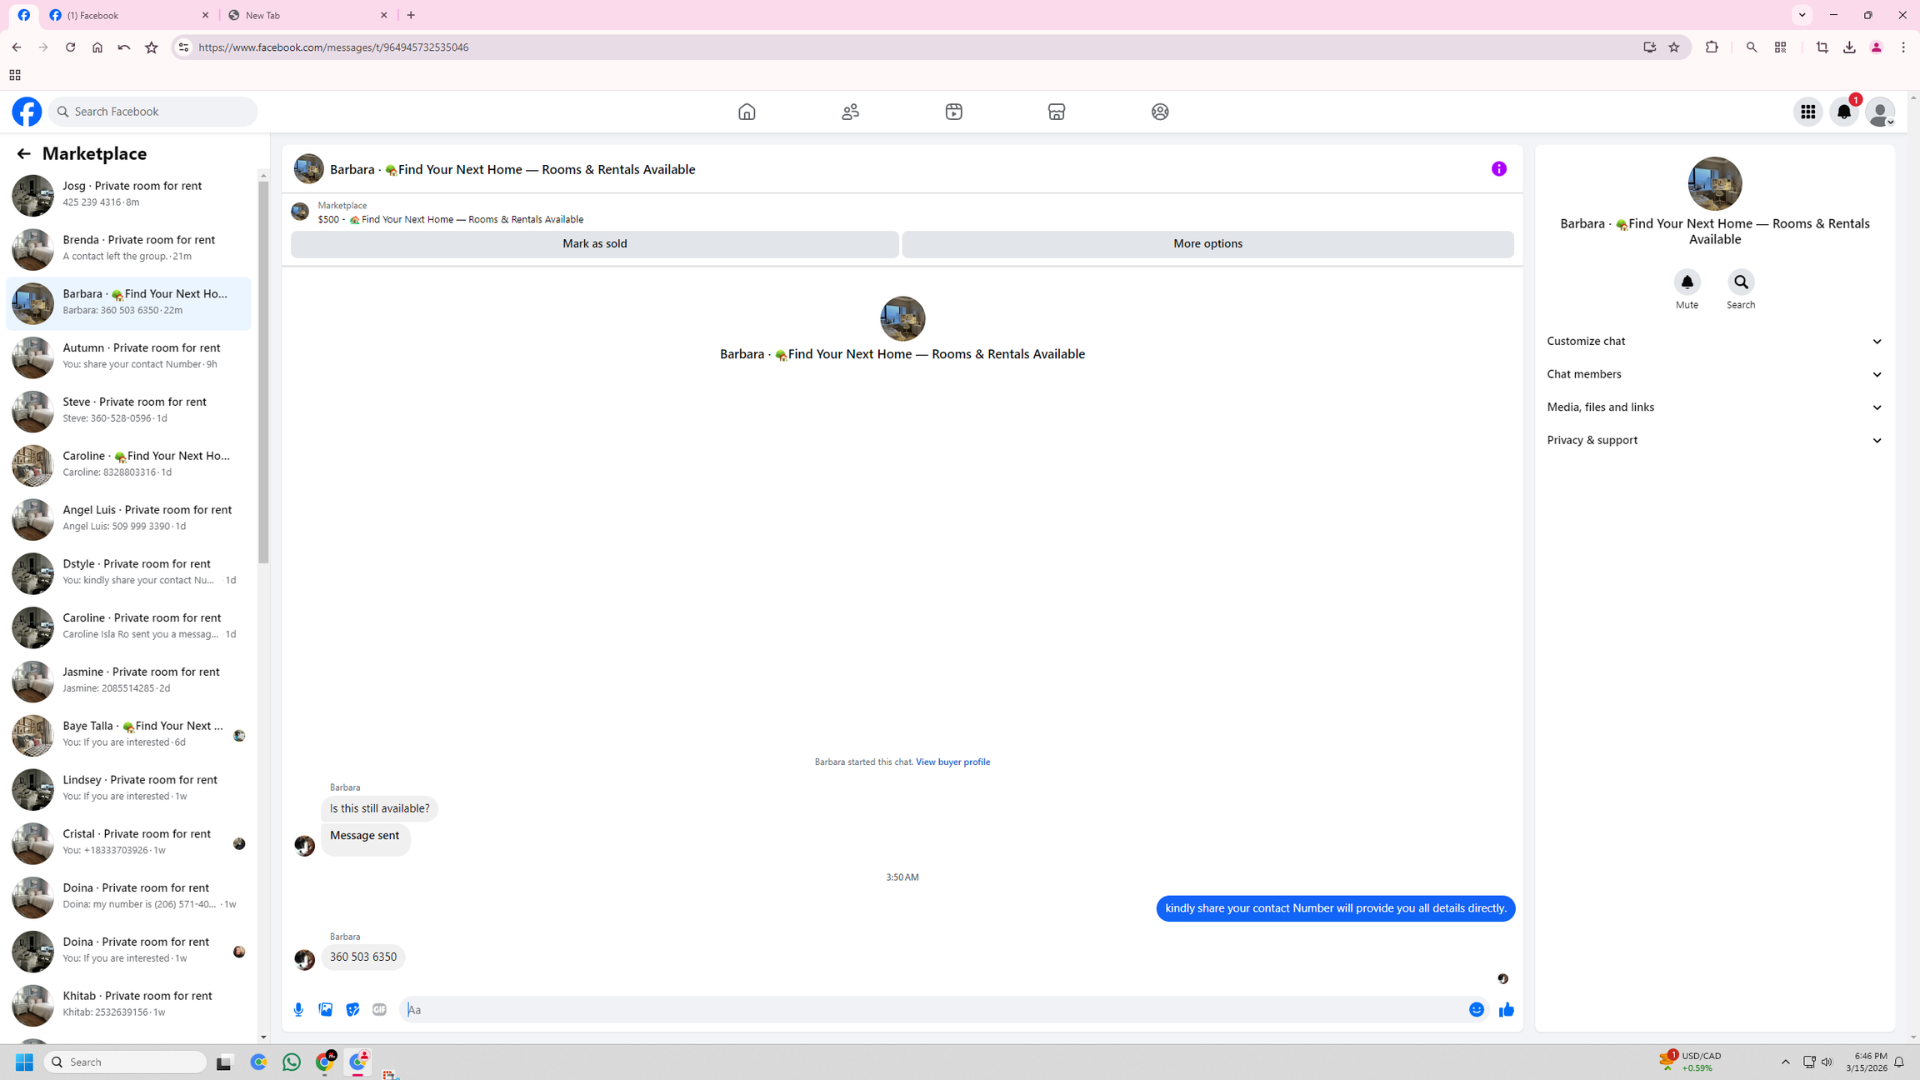The width and height of the screenshot is (1920, 1080).
Task: Open WhatsApp from the taskbar
Action: click(291, 1062)
